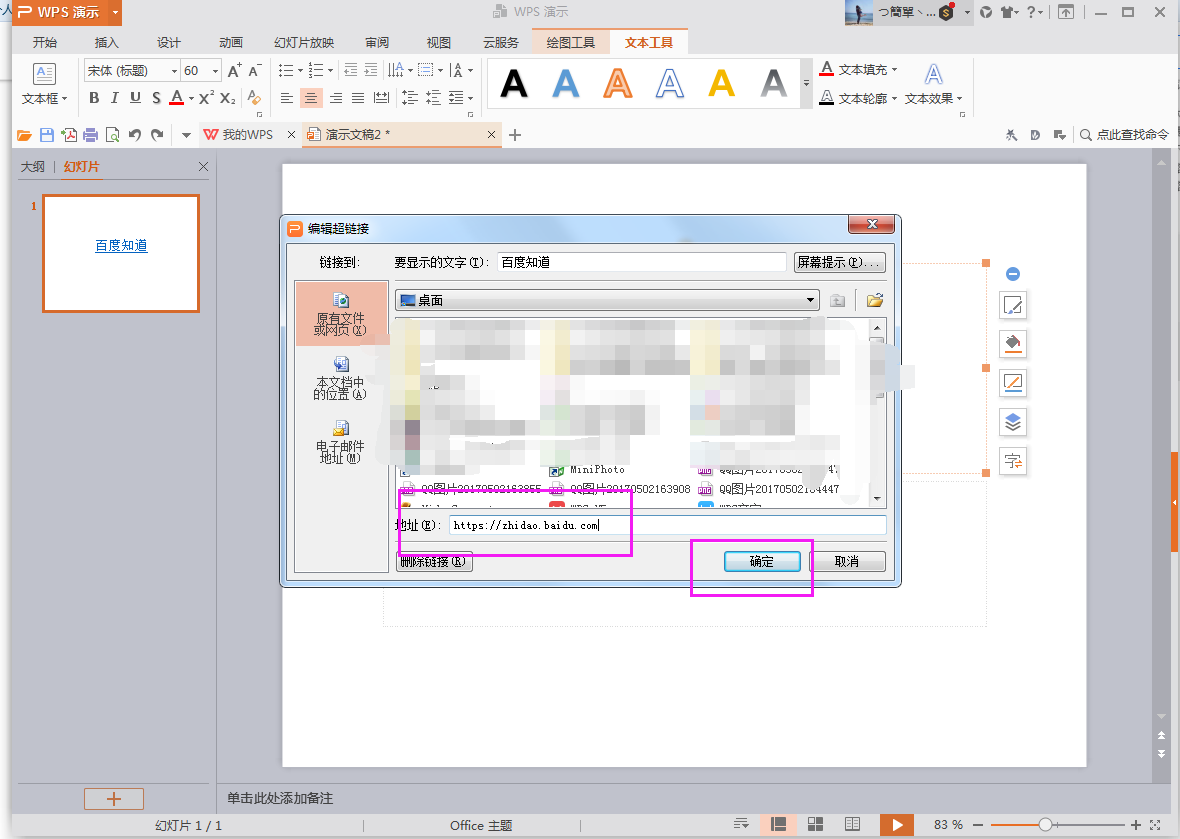Screen dimensions: 1180x839
Task: Switch to reading view in status bar
Action: (x=852, y=825)
